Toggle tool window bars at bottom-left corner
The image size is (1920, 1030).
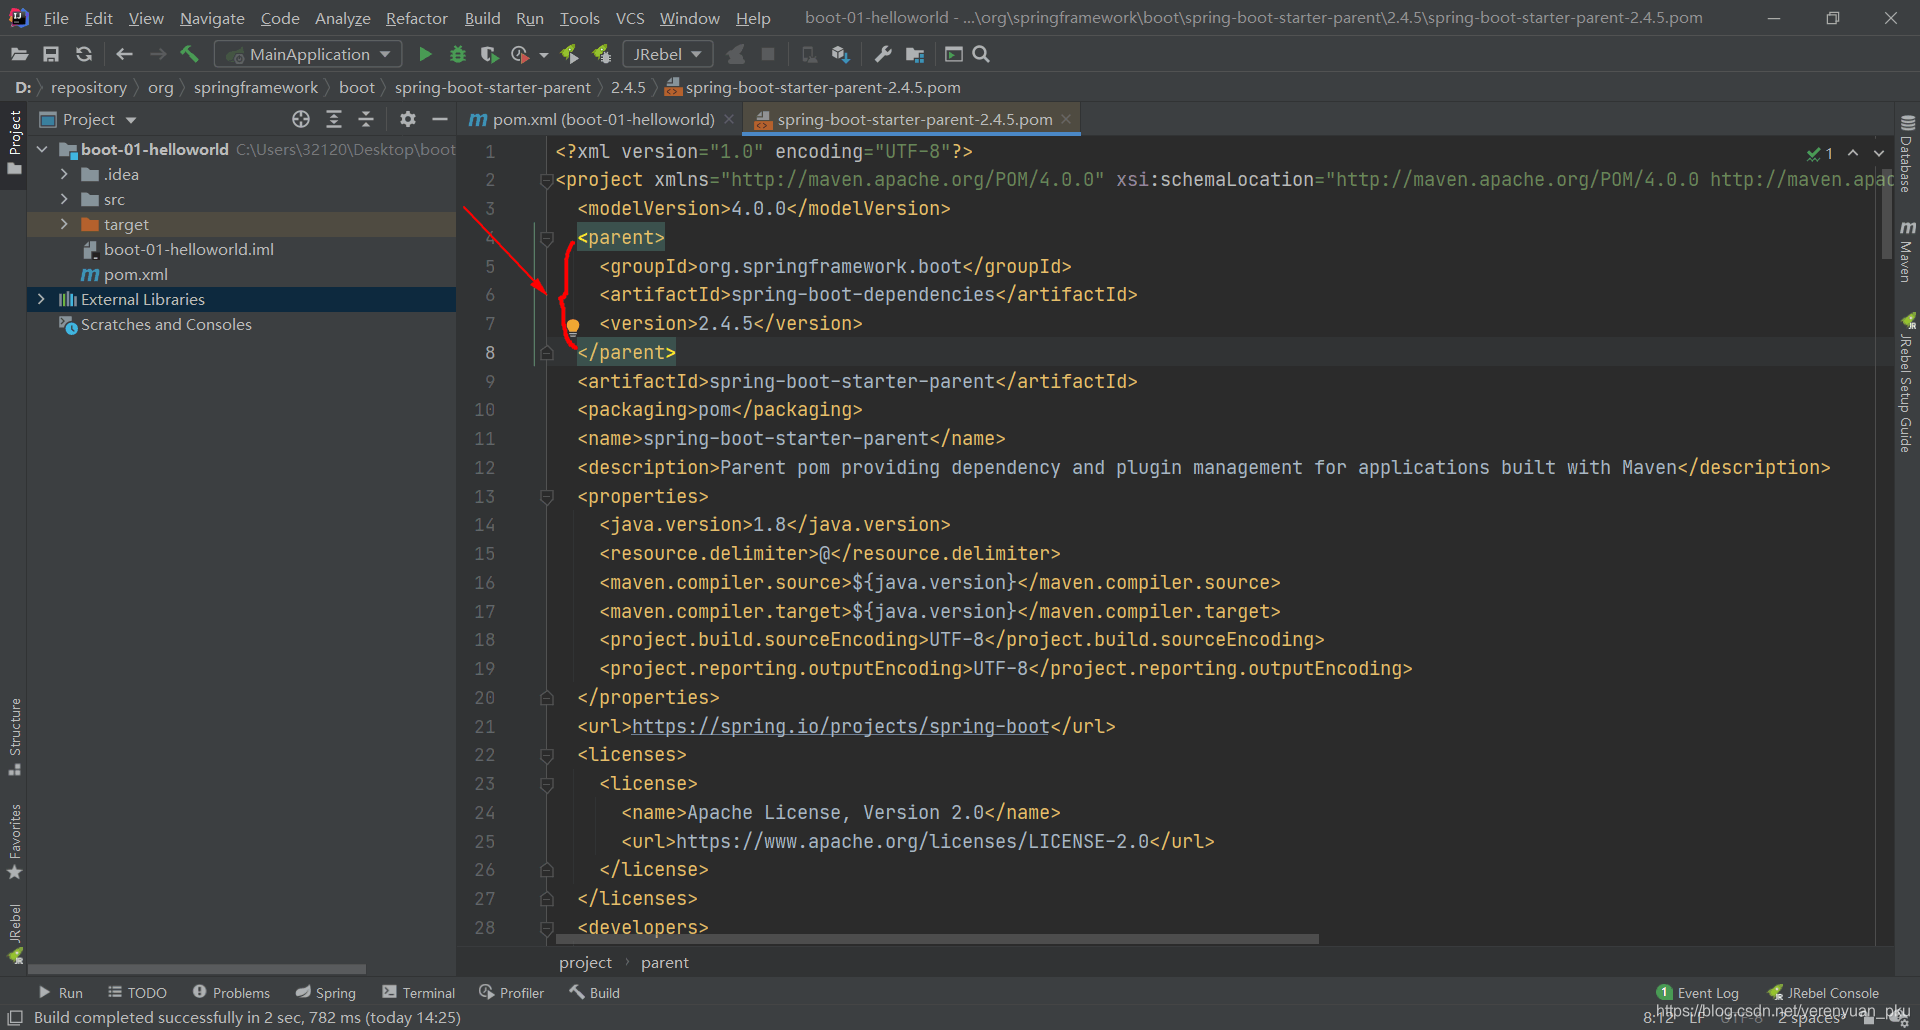pos(15,1018)
